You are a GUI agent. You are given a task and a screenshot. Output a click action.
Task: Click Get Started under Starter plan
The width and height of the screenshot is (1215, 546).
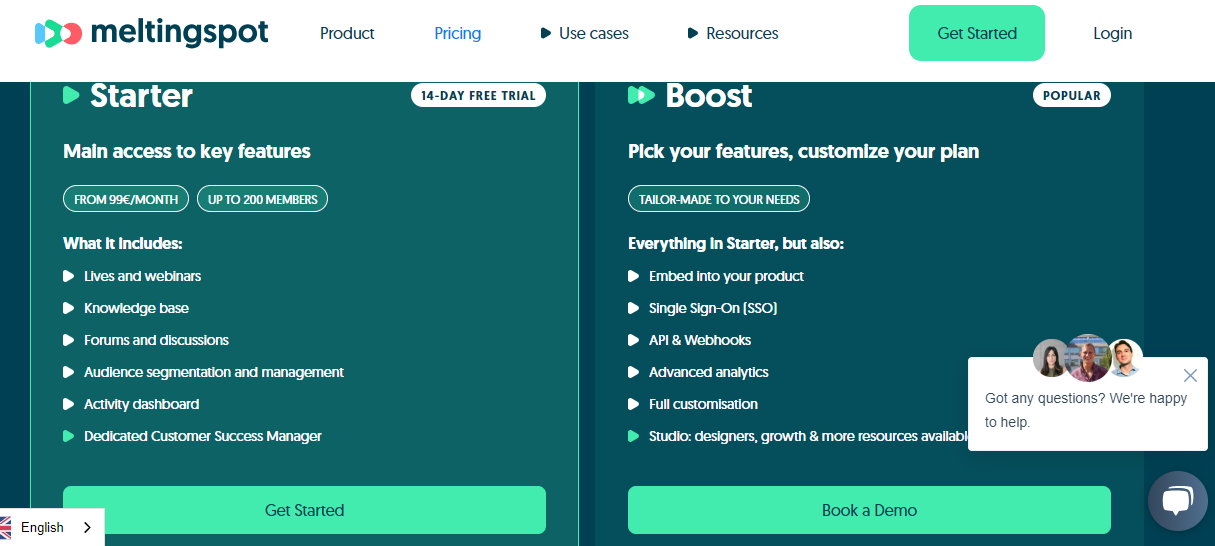304,510
